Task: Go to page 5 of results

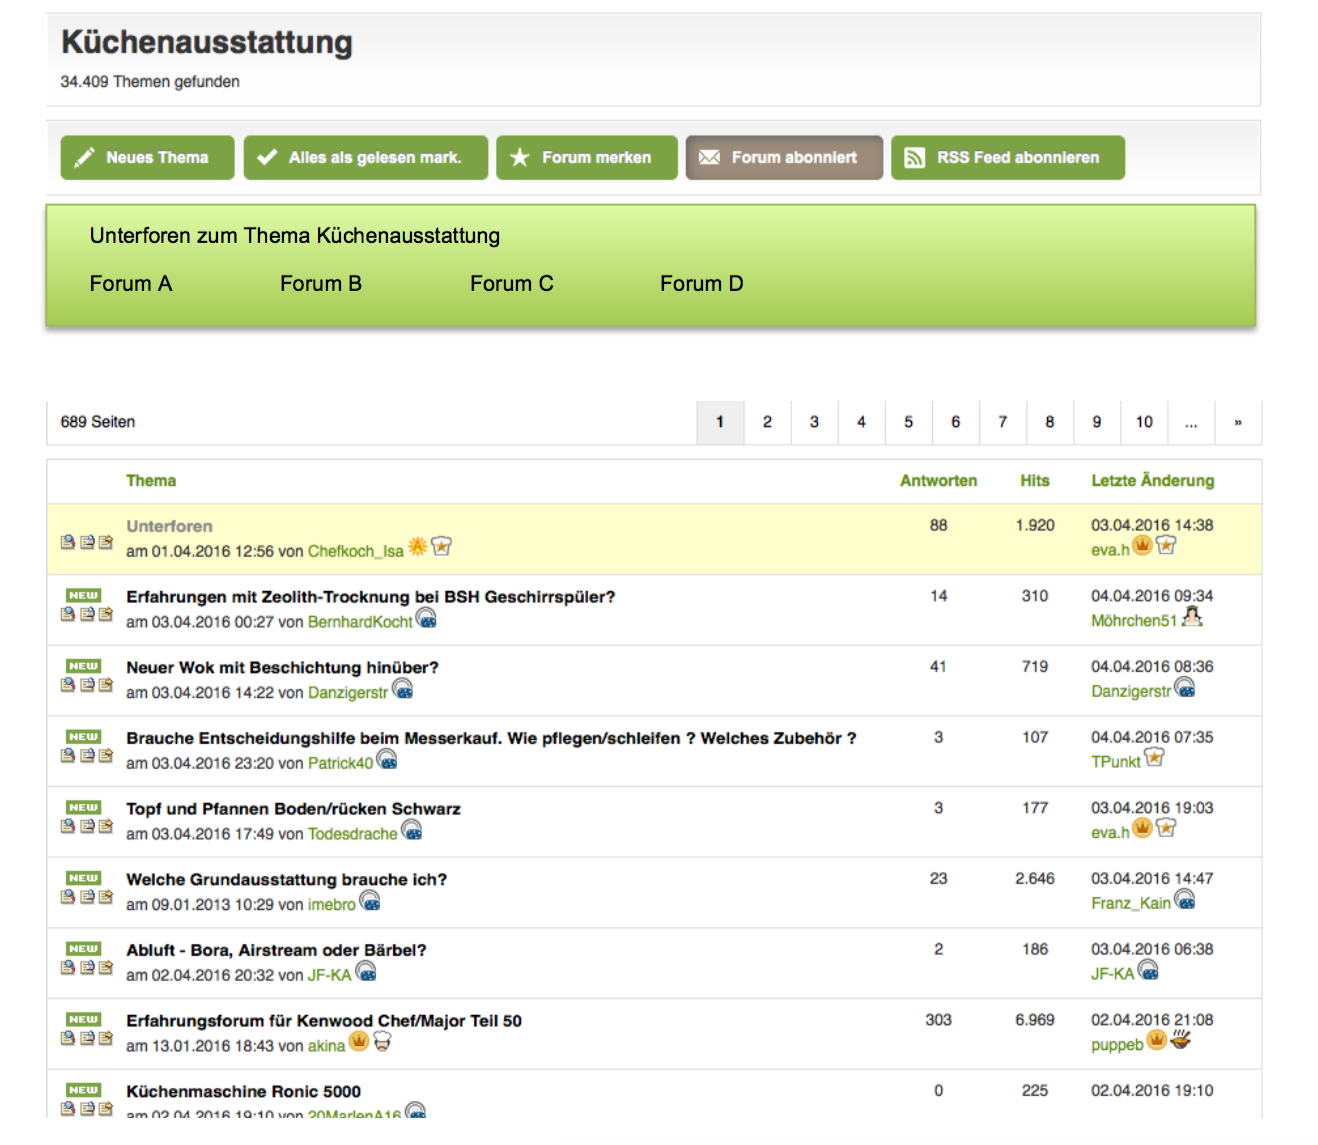Action: 908,422
